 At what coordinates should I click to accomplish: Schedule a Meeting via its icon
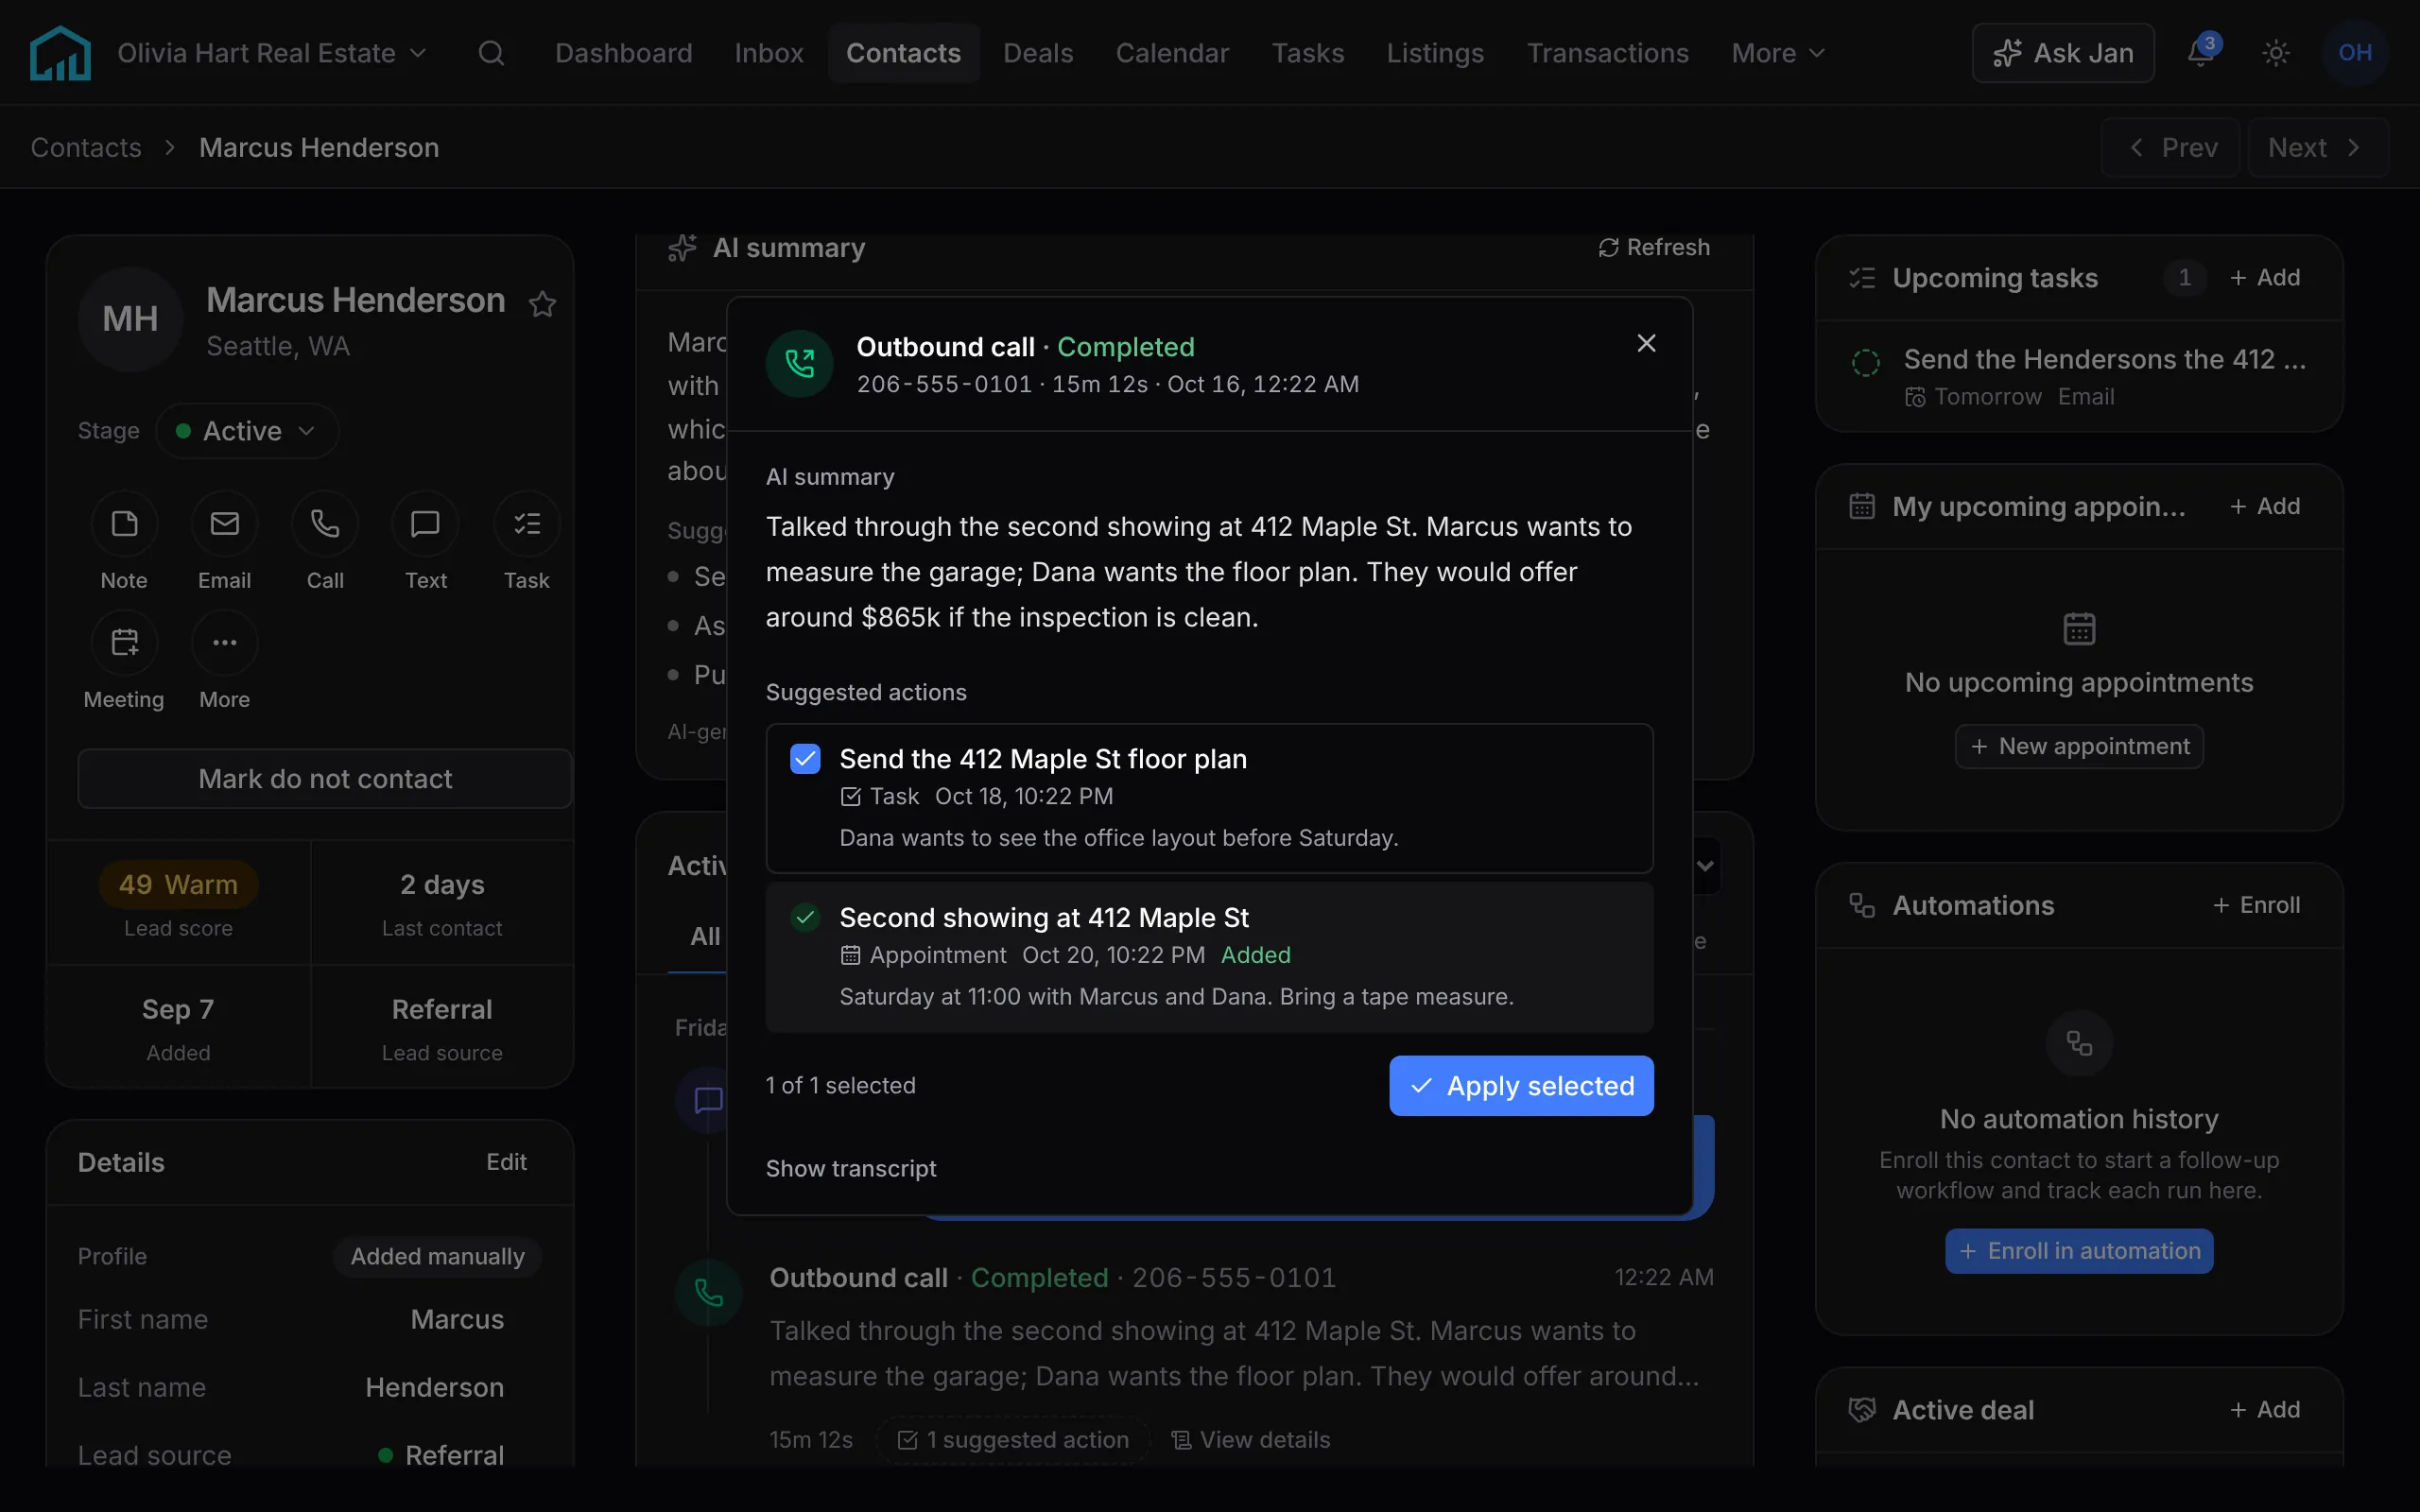[124, 643]
